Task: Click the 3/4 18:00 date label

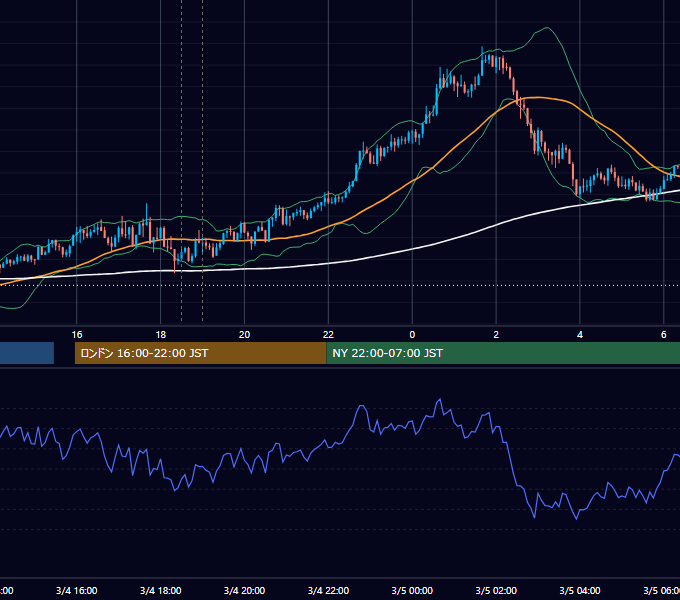Action: (x=161, y=591)
